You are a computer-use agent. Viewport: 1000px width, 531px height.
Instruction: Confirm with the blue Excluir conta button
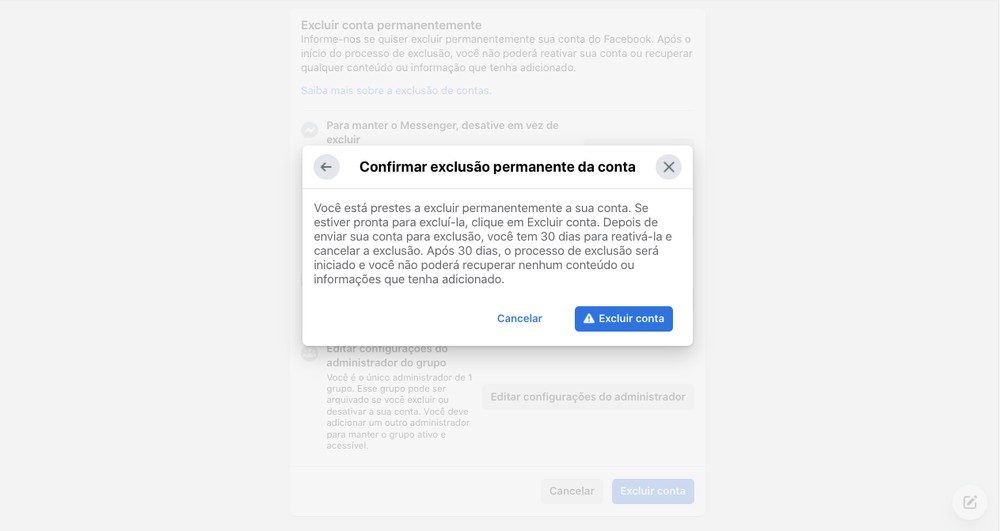(623, 318)
